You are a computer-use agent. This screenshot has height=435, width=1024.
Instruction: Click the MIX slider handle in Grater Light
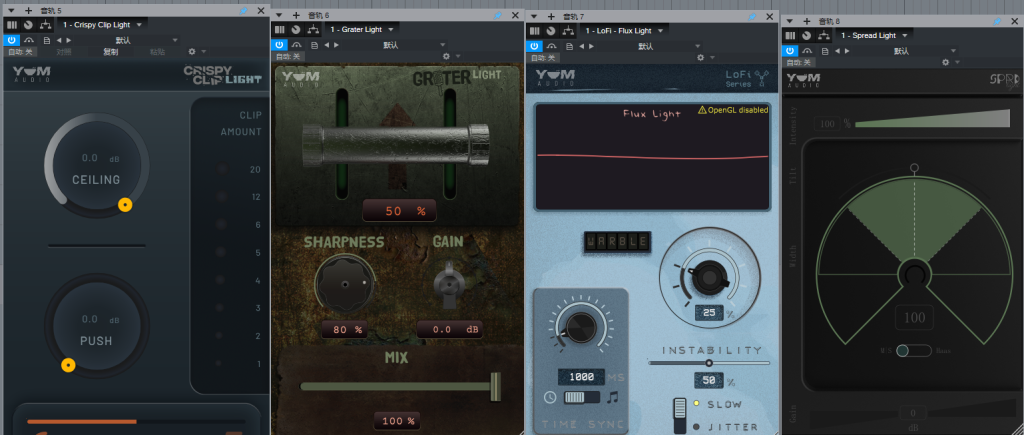coord(496,387)
